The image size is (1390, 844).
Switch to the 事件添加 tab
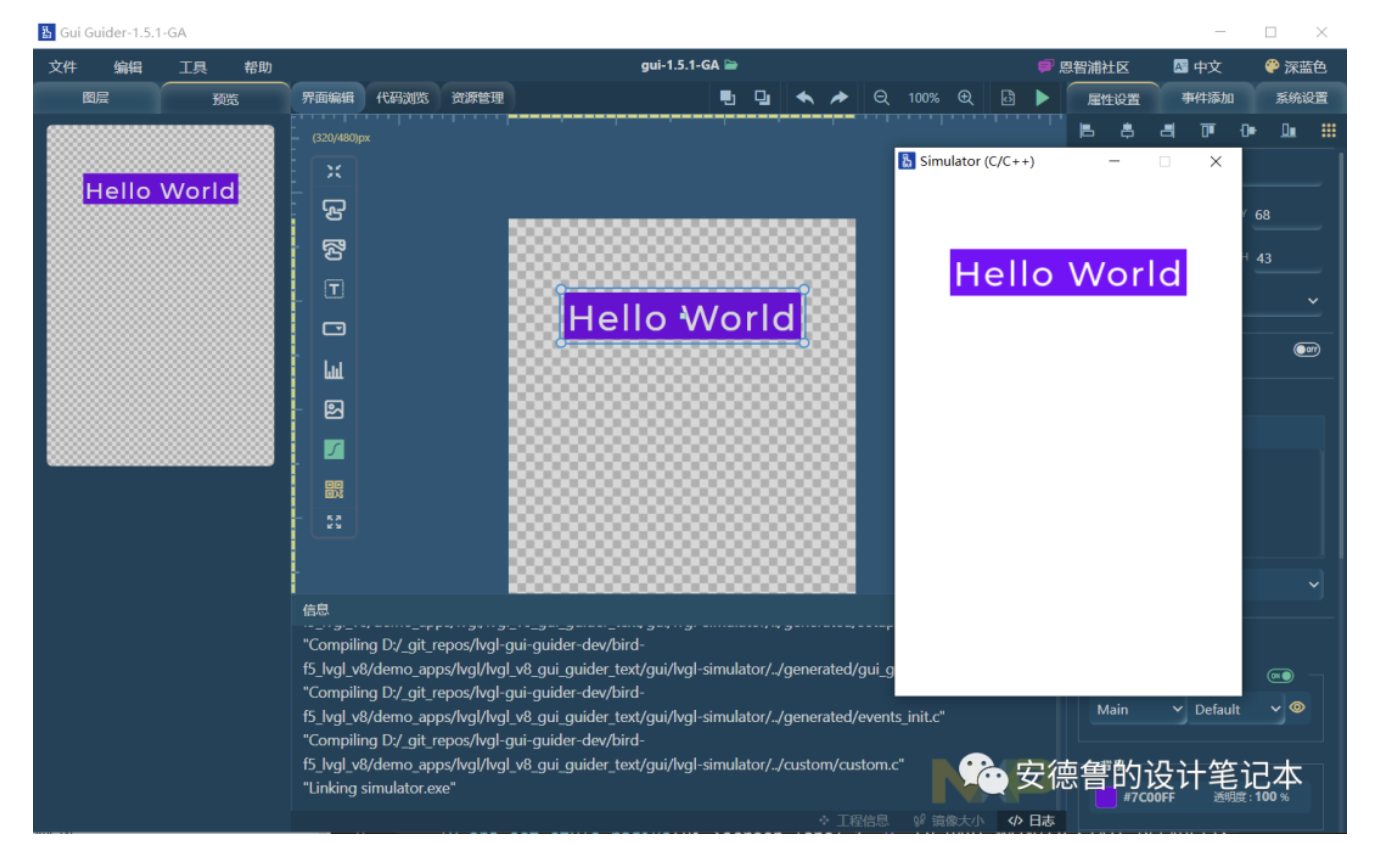click(1207, 98)
